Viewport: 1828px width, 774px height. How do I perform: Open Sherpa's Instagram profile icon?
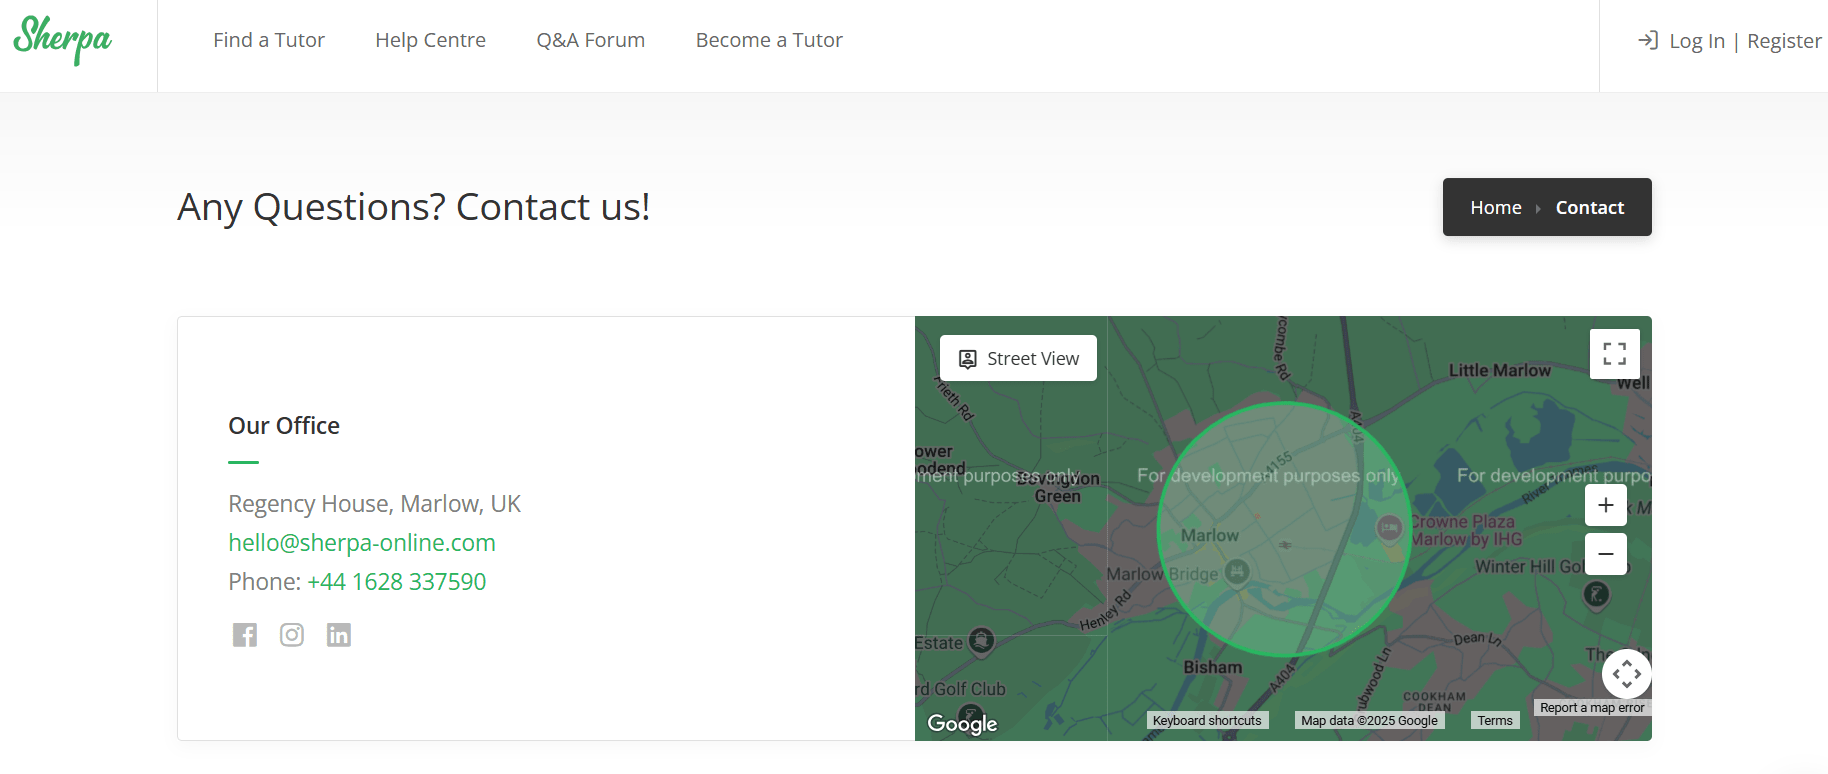[x=292, y=635]
